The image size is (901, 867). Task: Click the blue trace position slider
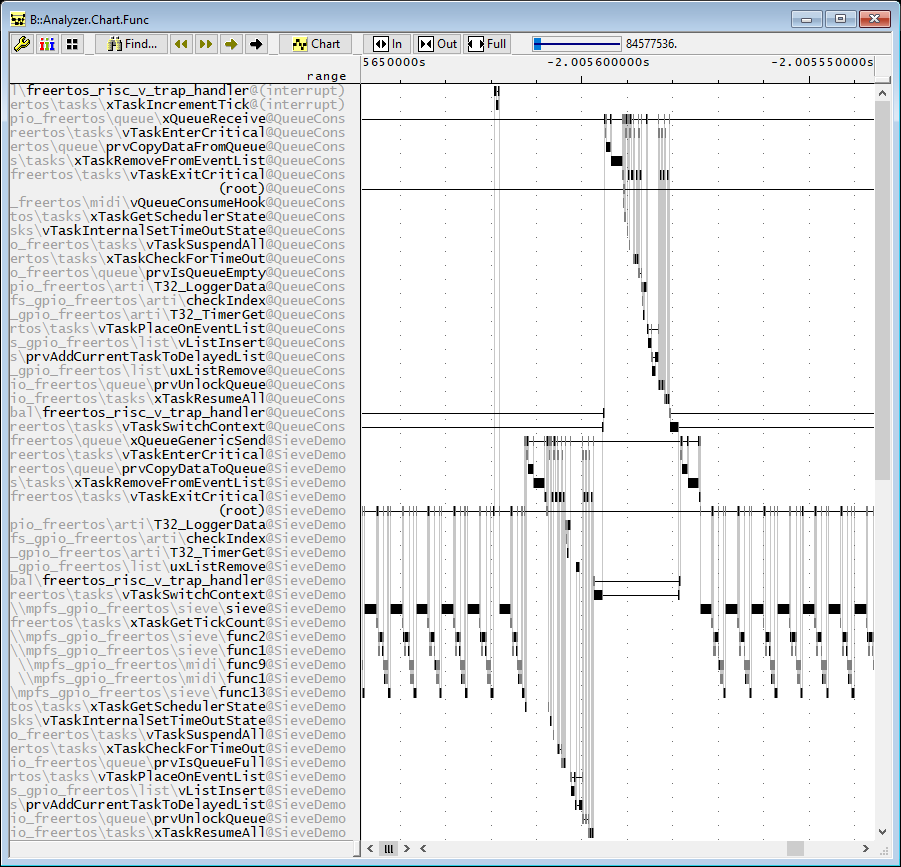click(577, 44)
